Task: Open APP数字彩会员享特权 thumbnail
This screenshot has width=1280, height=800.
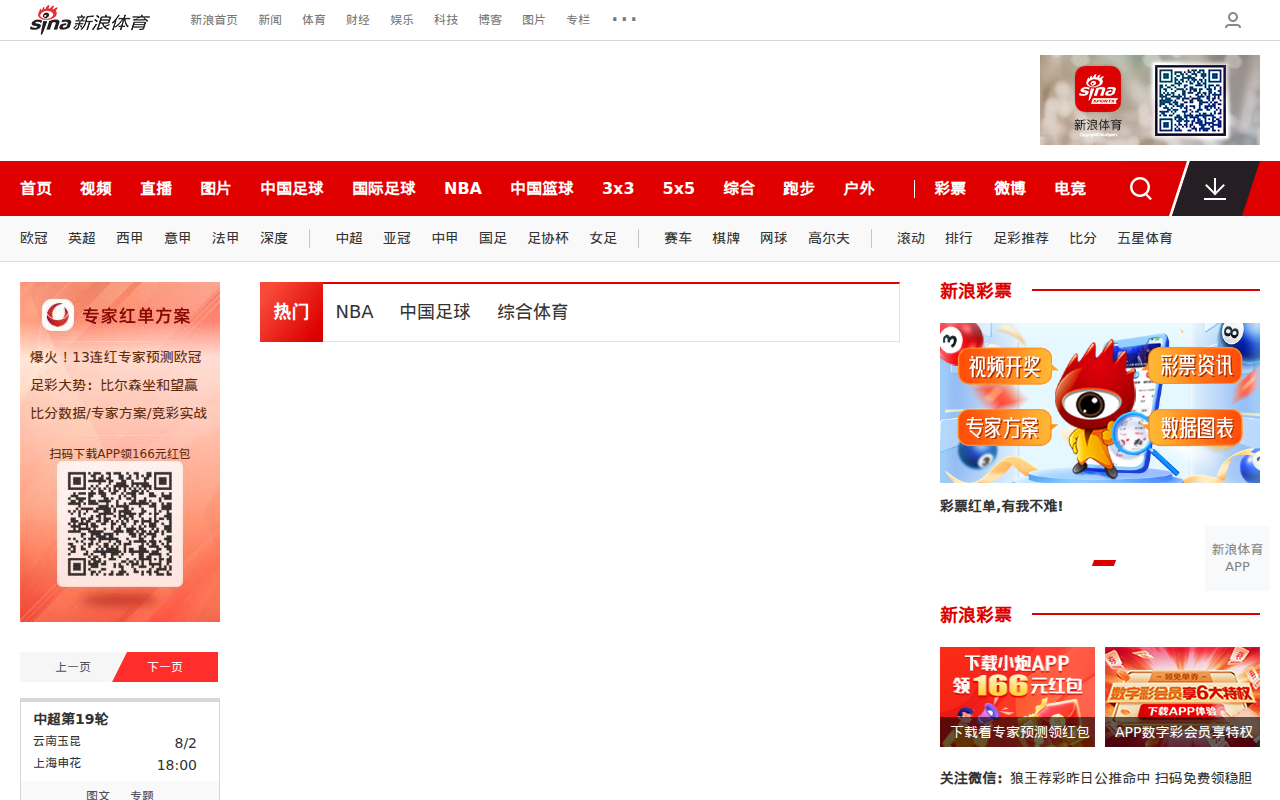Action: coord(1182,697)
